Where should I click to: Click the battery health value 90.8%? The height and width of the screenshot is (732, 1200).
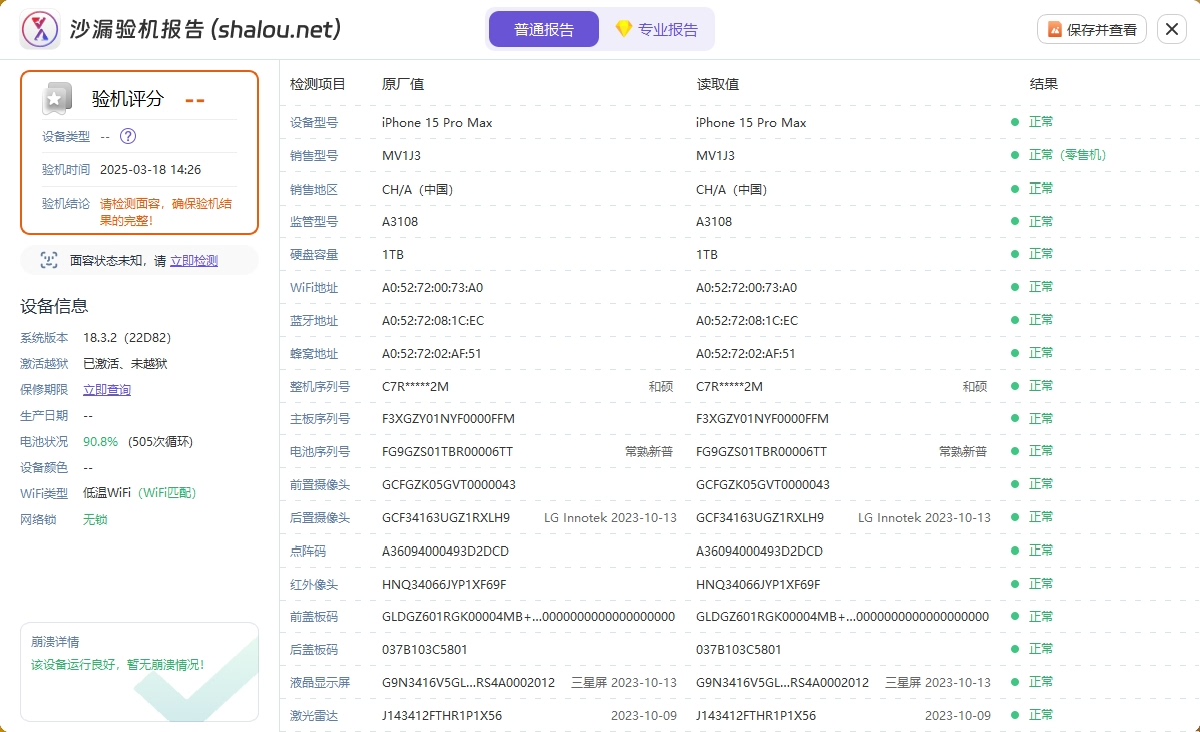point(100,441)
